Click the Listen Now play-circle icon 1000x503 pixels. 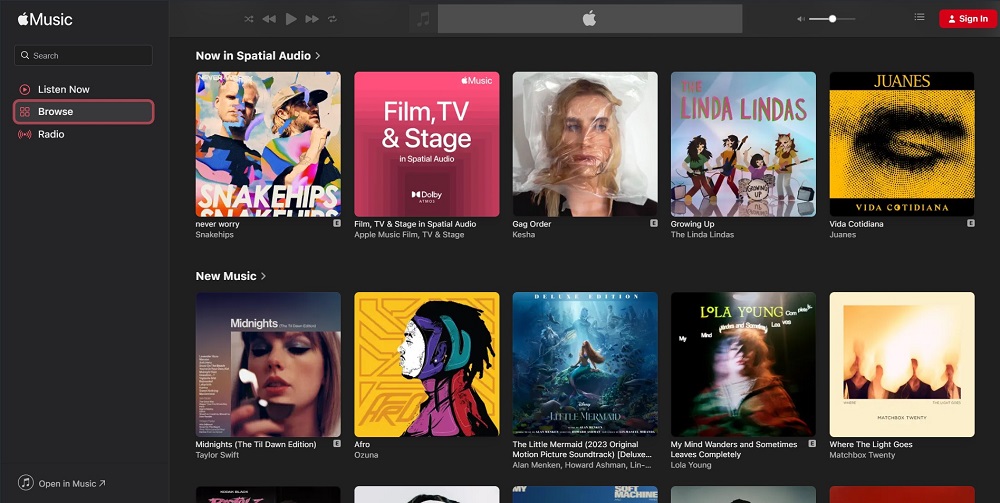tap(25, 89)
